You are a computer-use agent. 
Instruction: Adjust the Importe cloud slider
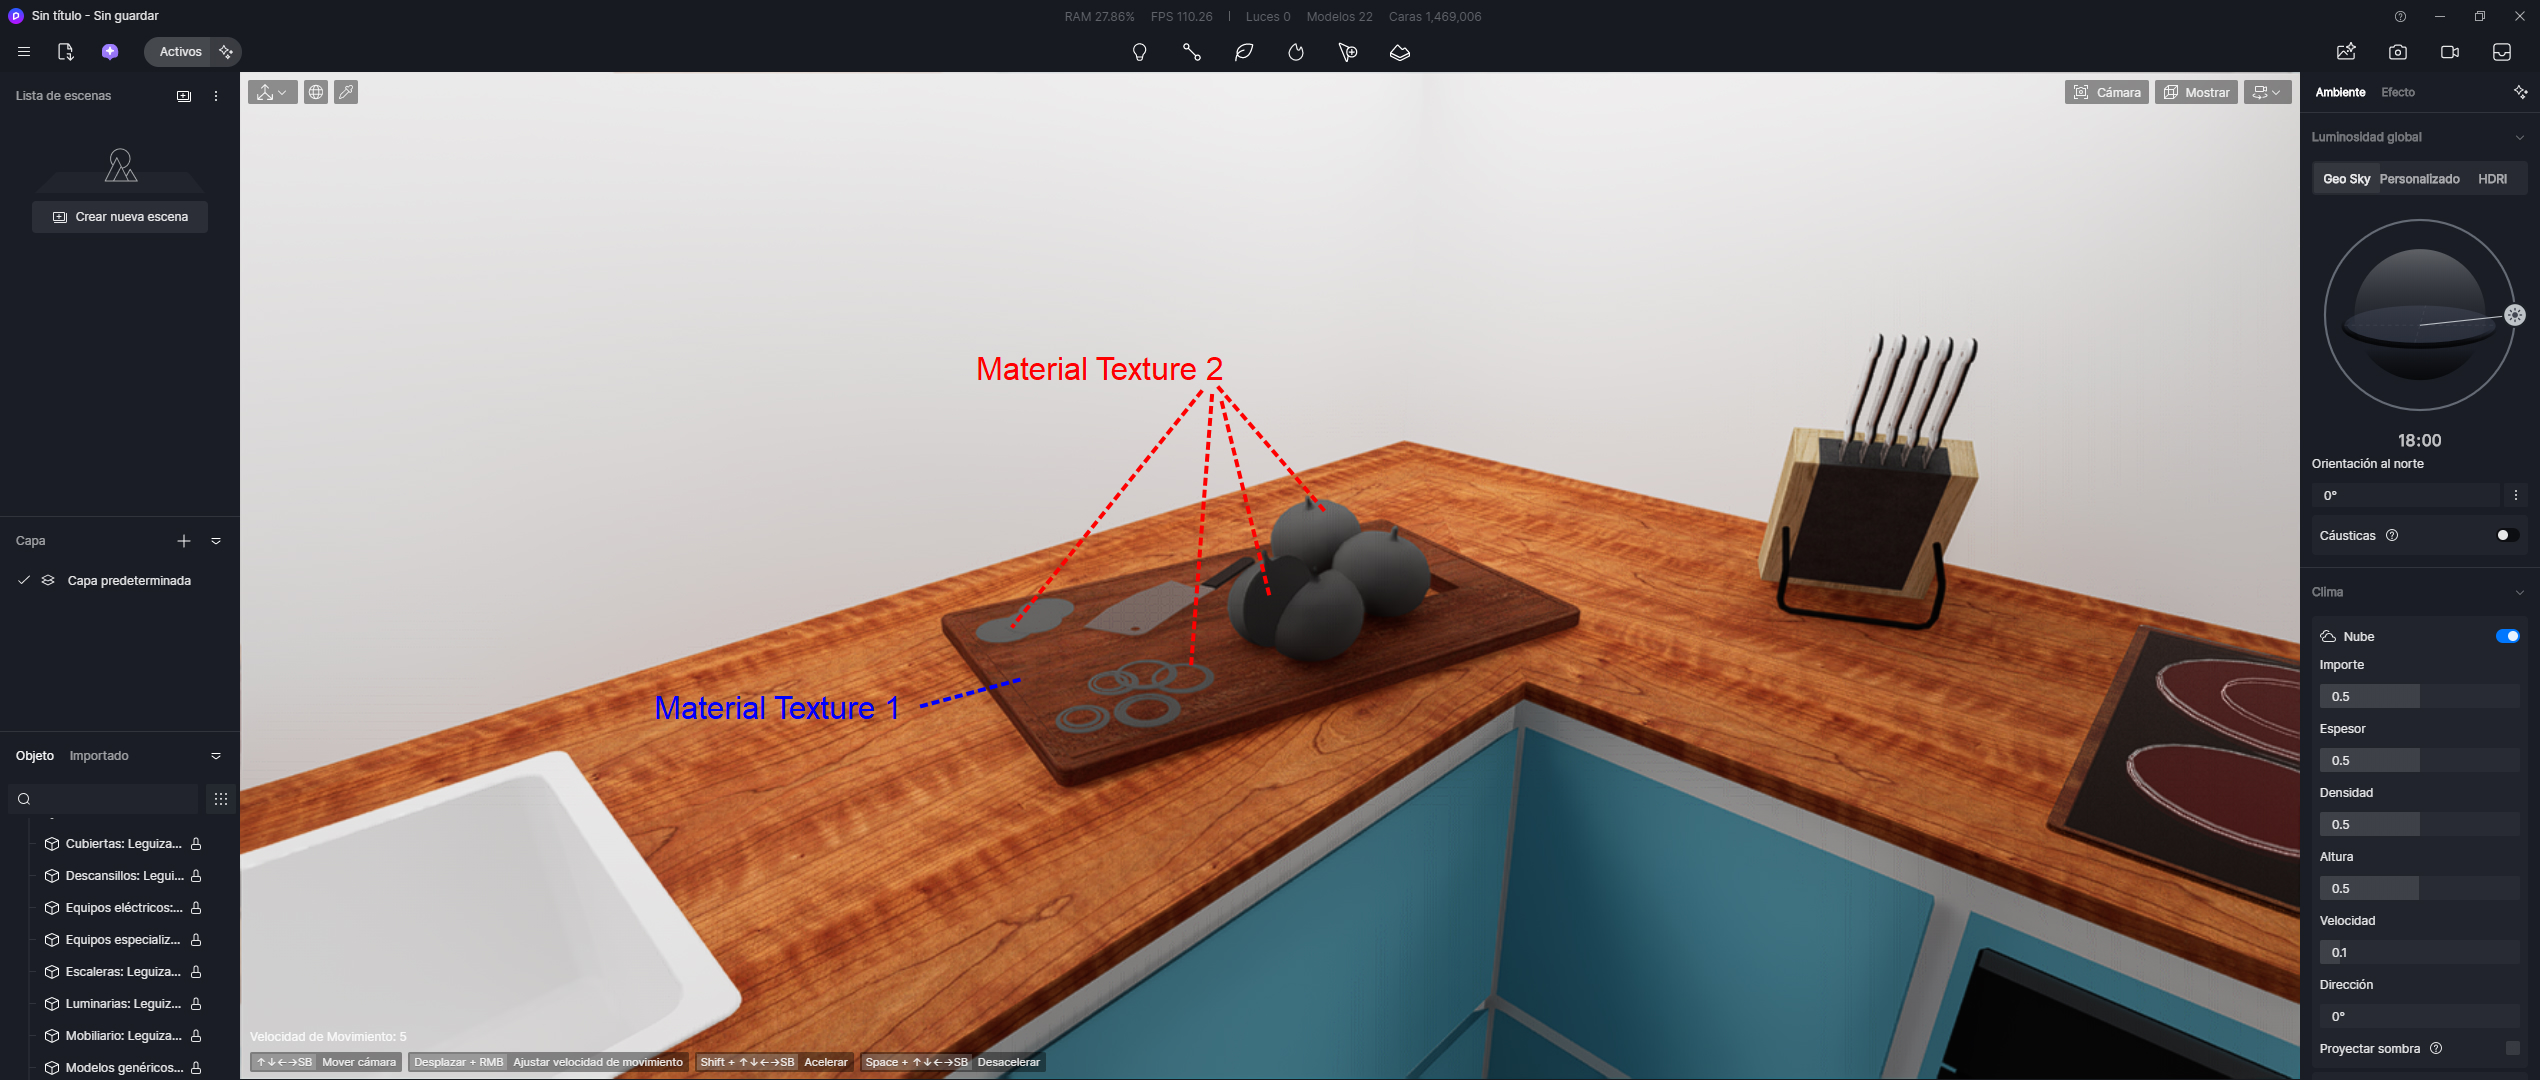click(2418, 696)
